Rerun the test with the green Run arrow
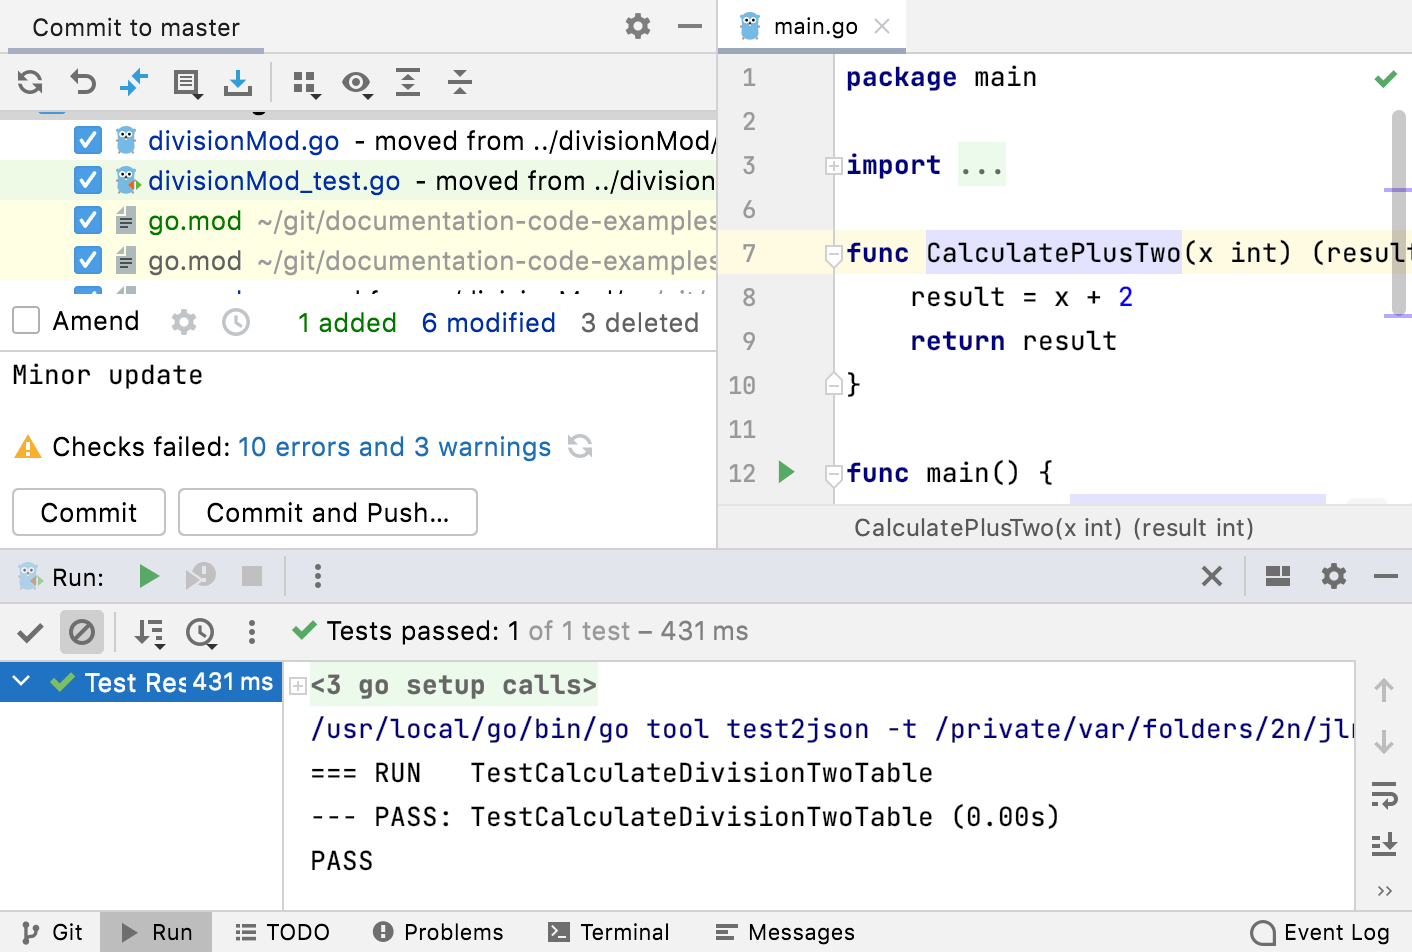The height and width of the screenshot is (952, 1412). [148, 576]
